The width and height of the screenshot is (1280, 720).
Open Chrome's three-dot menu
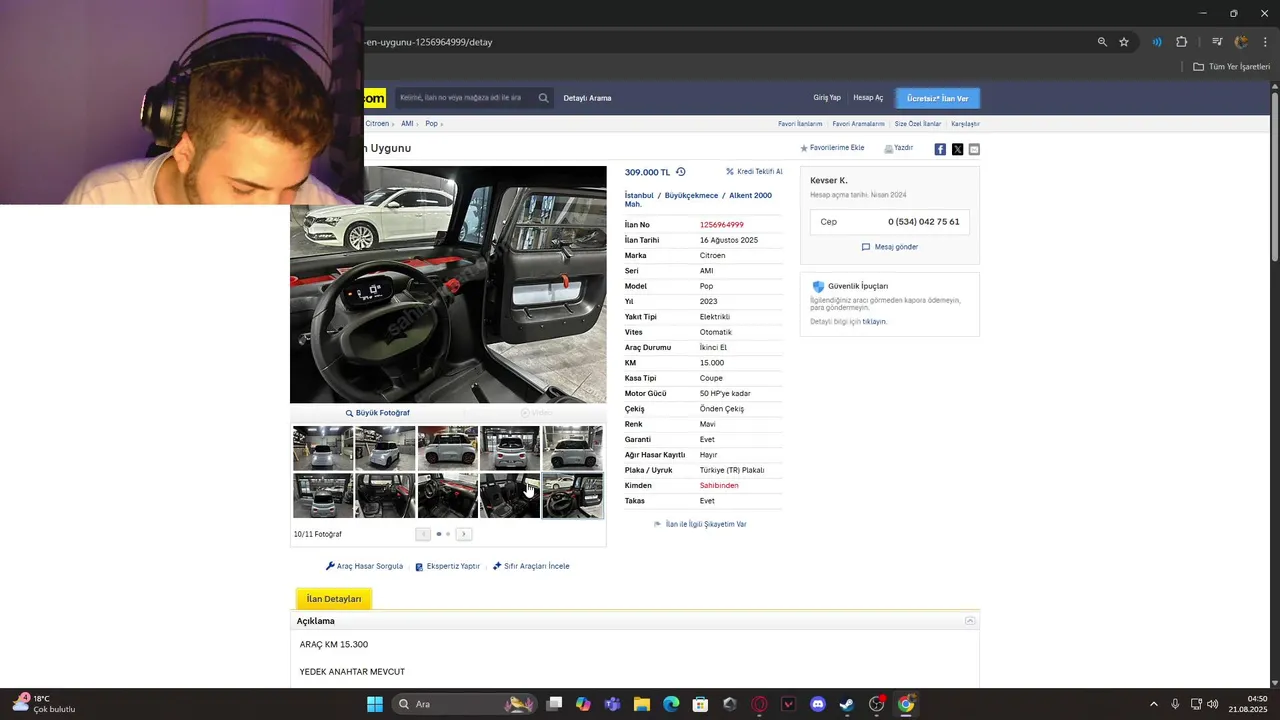pos(1265,42)
